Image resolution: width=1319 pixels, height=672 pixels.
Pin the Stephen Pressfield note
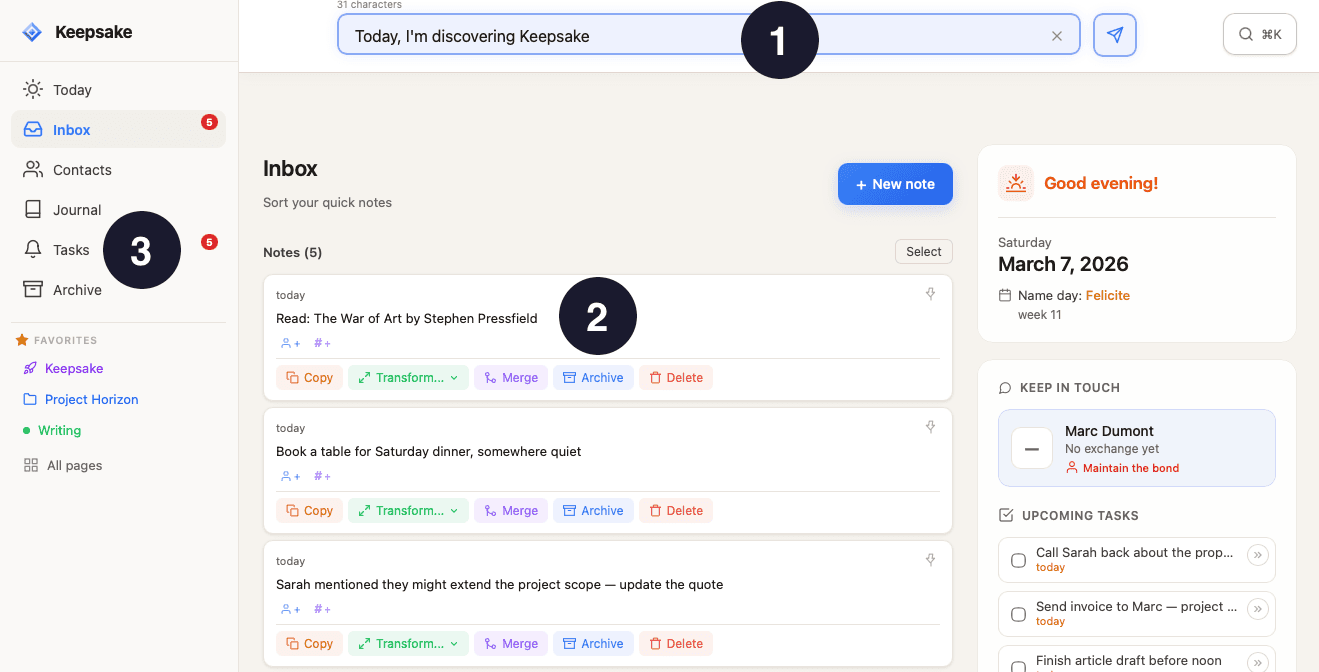pos(930,293)
